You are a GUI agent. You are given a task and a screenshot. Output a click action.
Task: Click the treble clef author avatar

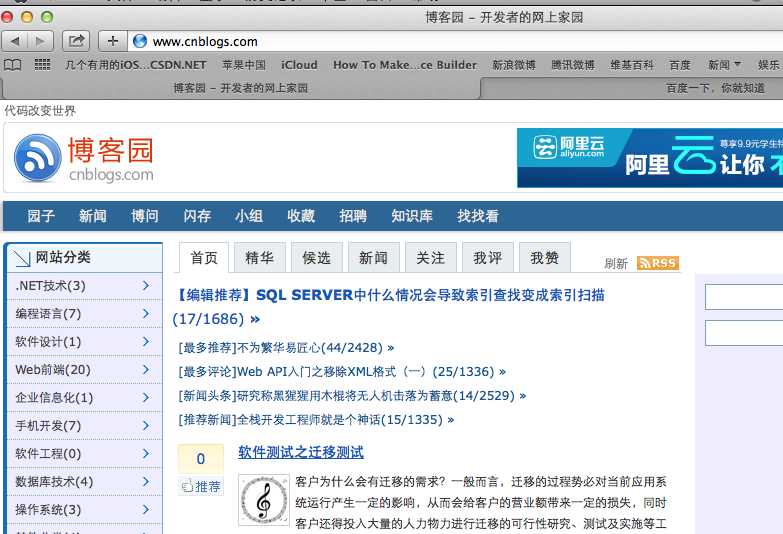[264, 500]
